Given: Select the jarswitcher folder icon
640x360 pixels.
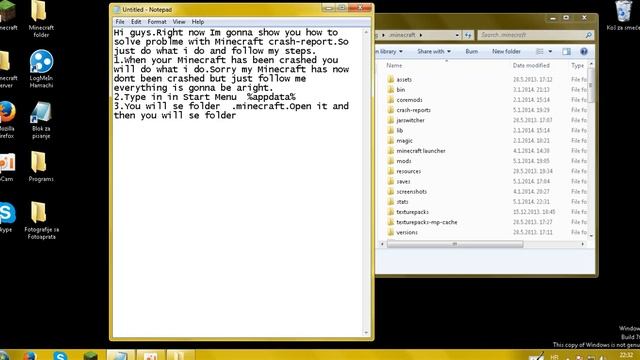Looking at the screenshot, I should [x=391, y=120].
